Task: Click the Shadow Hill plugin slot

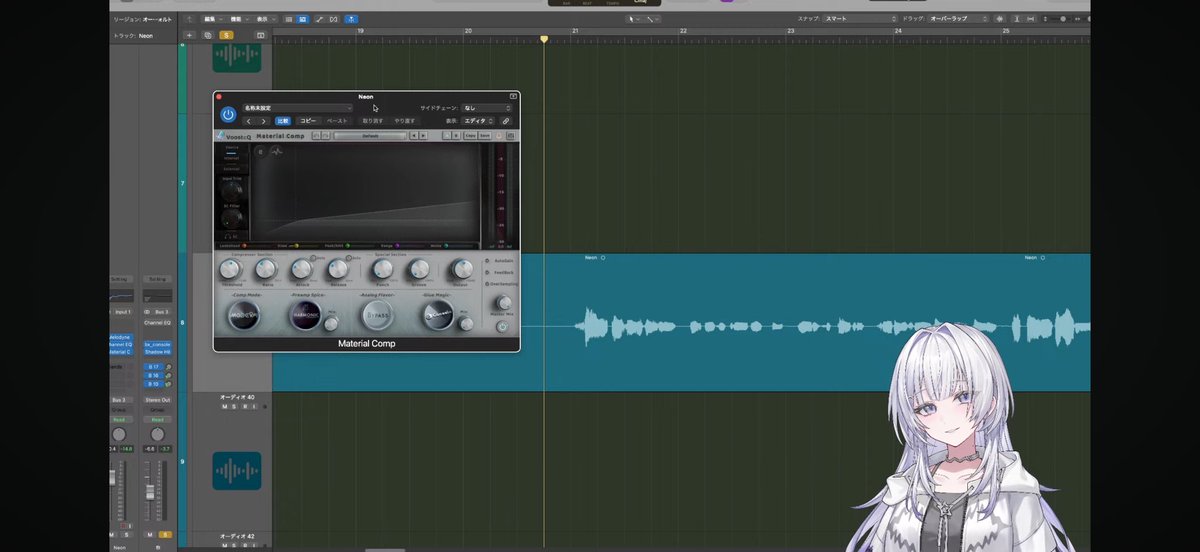Action: point(157,351)
